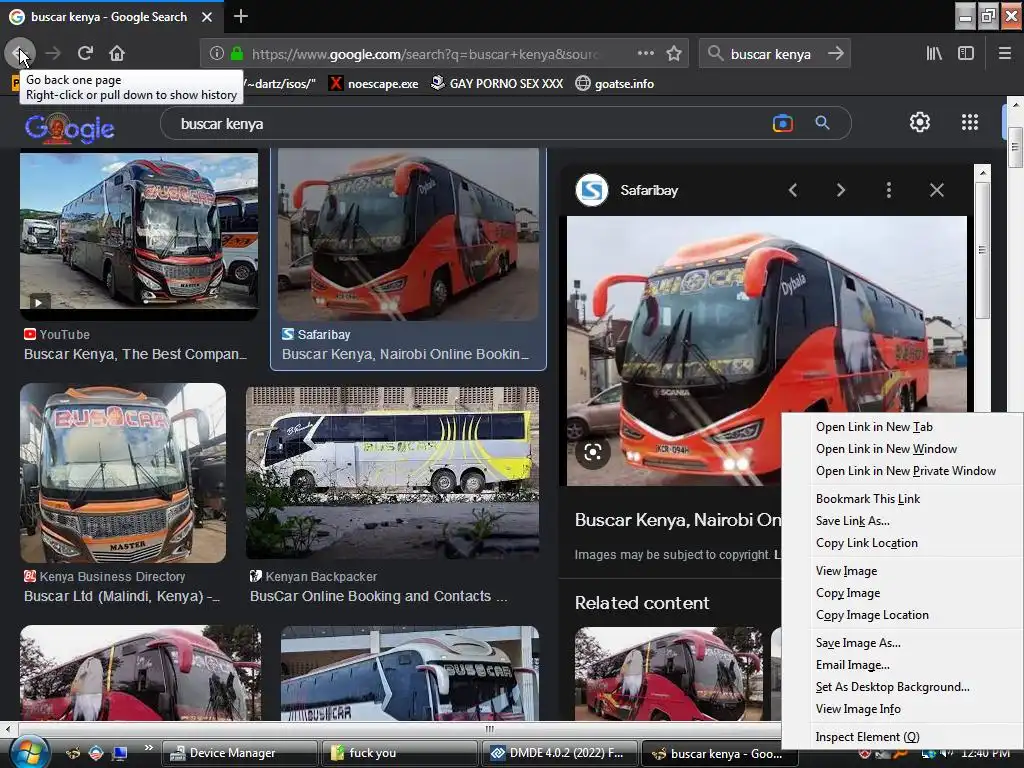Switch to 'fuck you' taskbar item
The width and height of the screenshot is (1024, 768).
tap(399, 753)
